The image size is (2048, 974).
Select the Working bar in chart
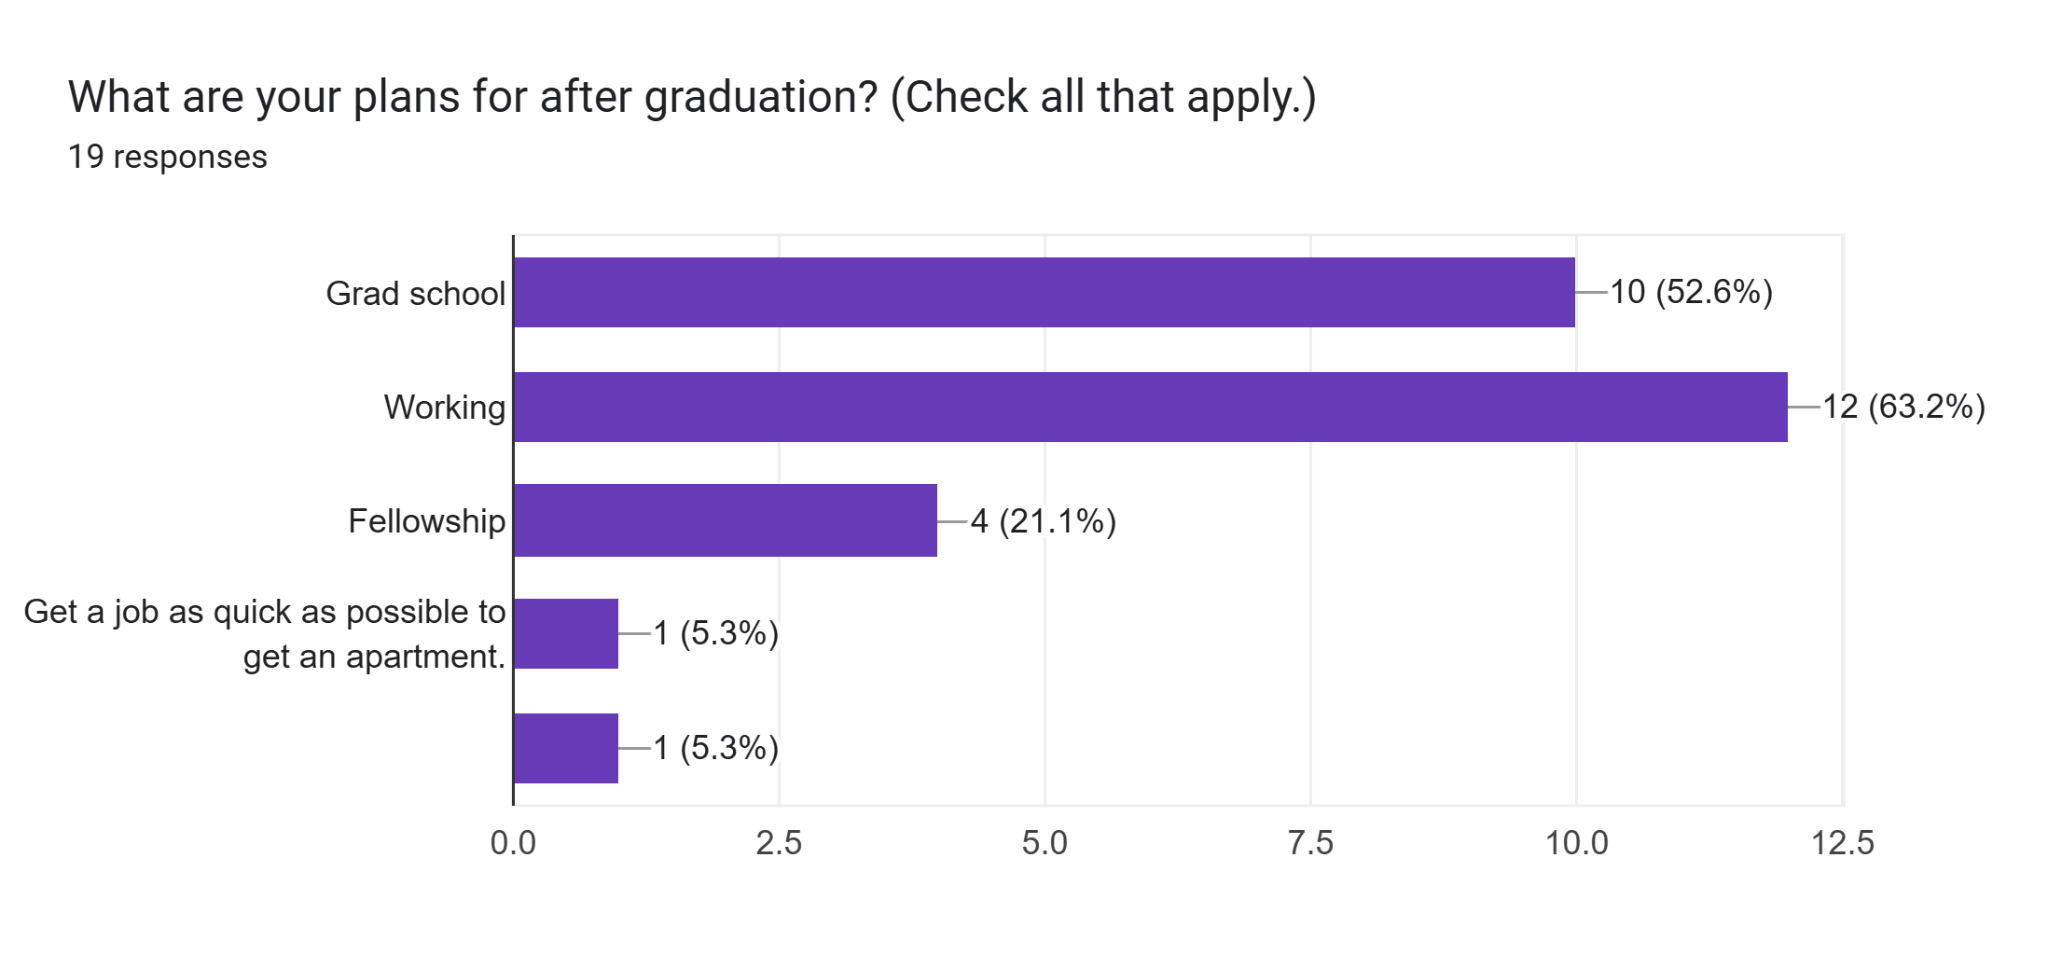1150,407
